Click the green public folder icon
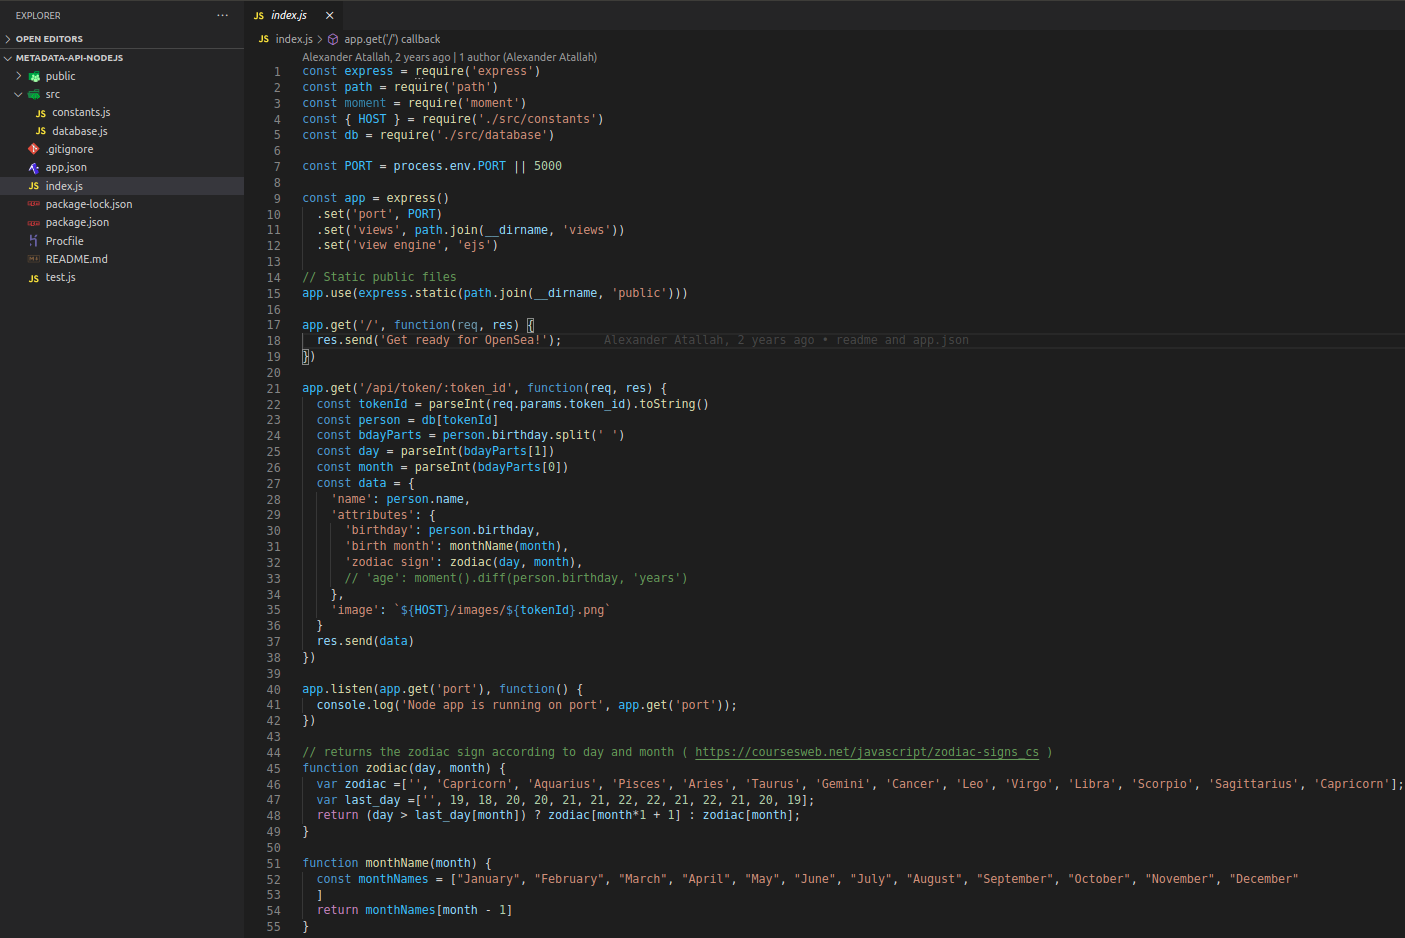The image size is (1405, 938). [35, 77]
